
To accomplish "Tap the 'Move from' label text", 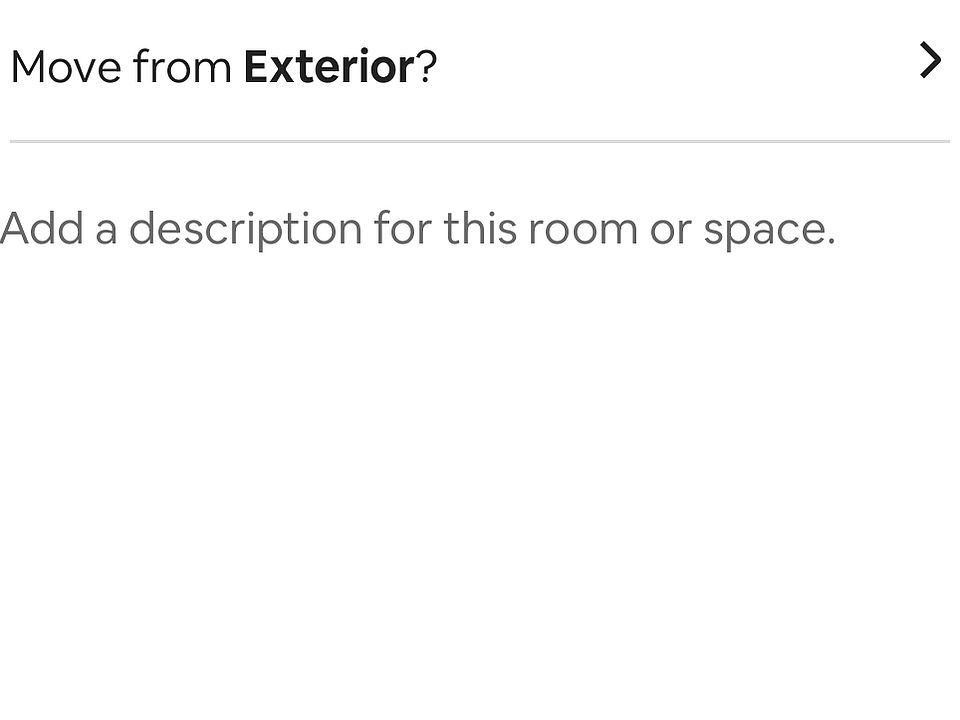I will (x=121, y=66).
